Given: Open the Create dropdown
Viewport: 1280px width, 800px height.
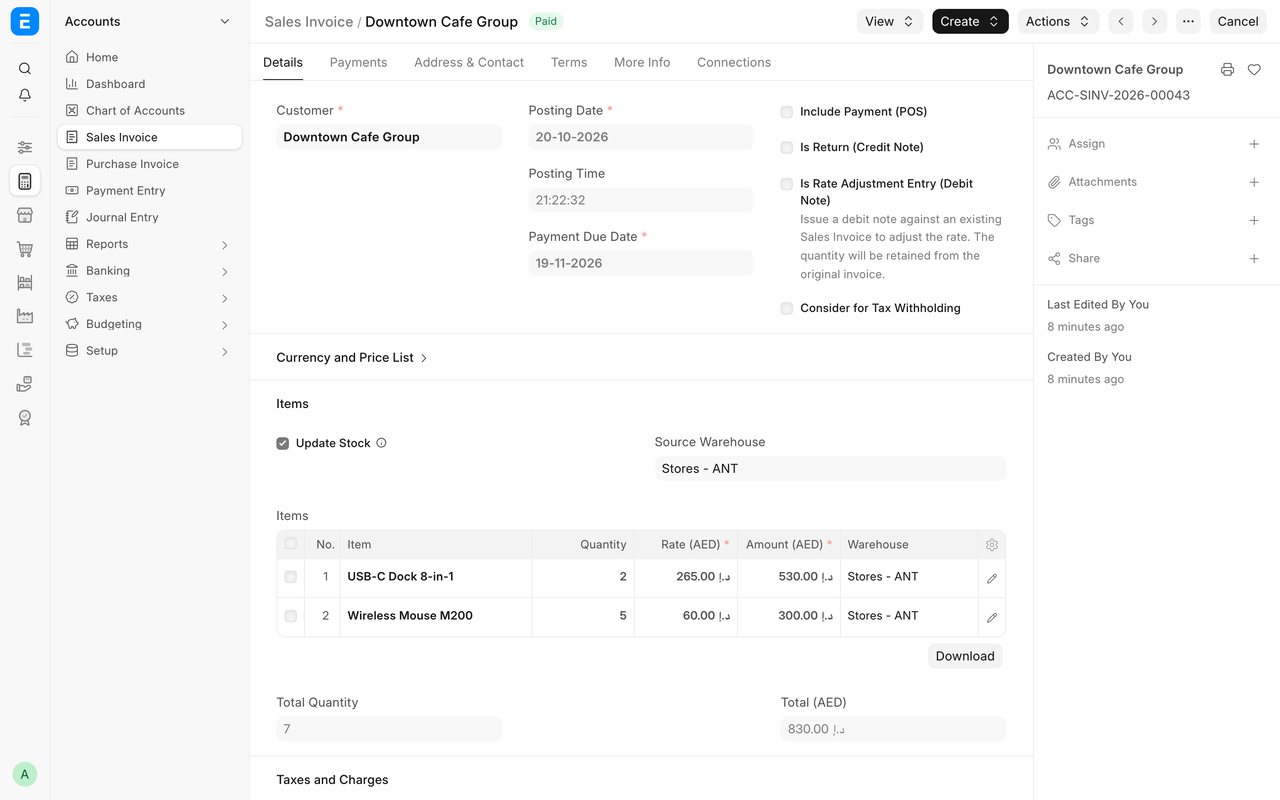Looking at the screenshot, I should pyautogui.click(x=970, y=21).
